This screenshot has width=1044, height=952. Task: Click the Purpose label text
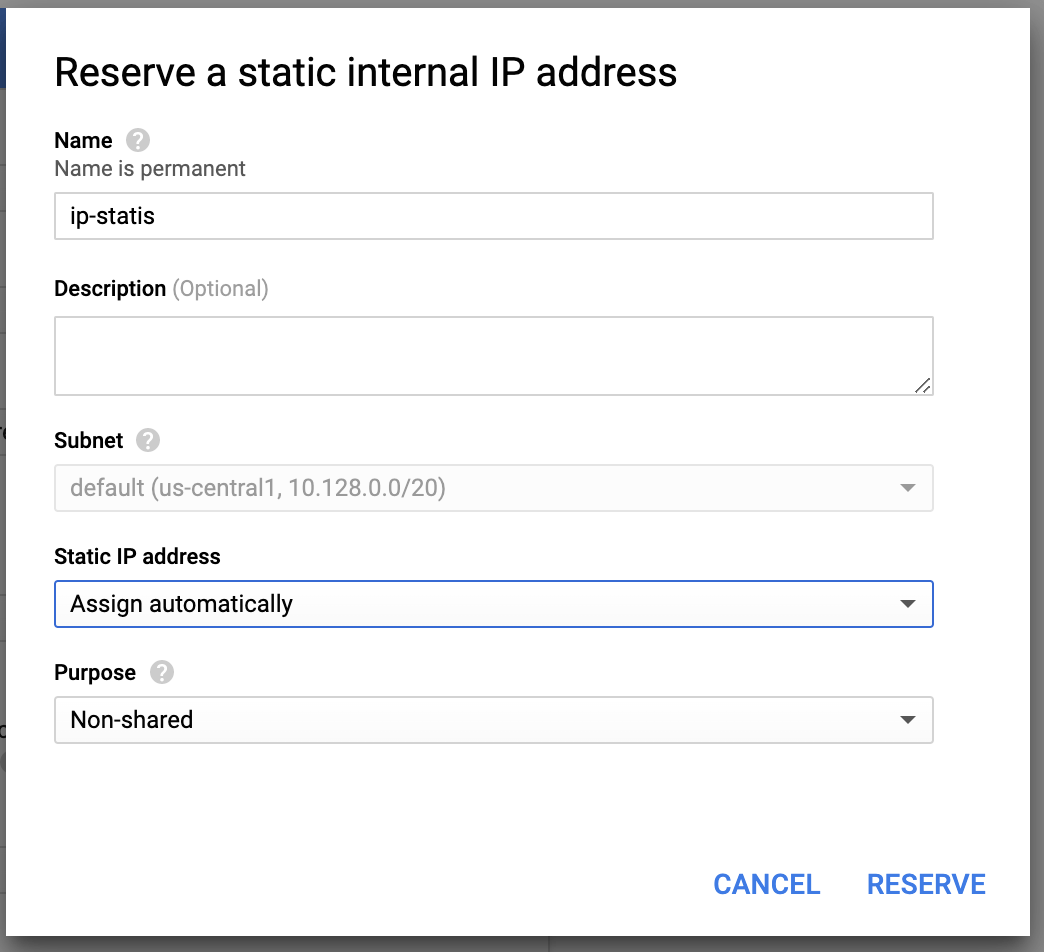(x=95, y=672)
